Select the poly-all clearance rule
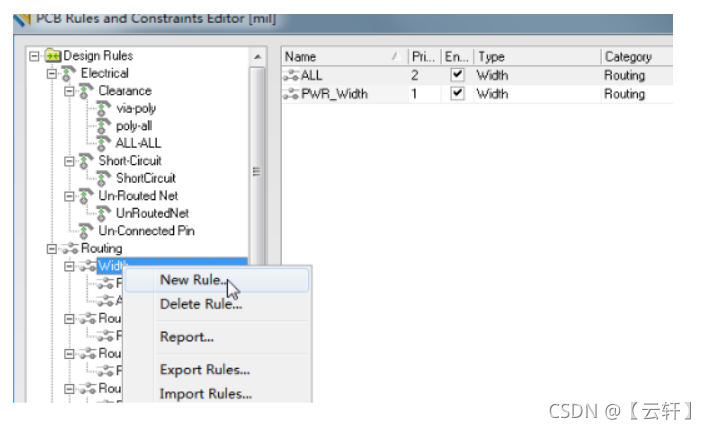The image size is (706, 429). coord(134,126)
